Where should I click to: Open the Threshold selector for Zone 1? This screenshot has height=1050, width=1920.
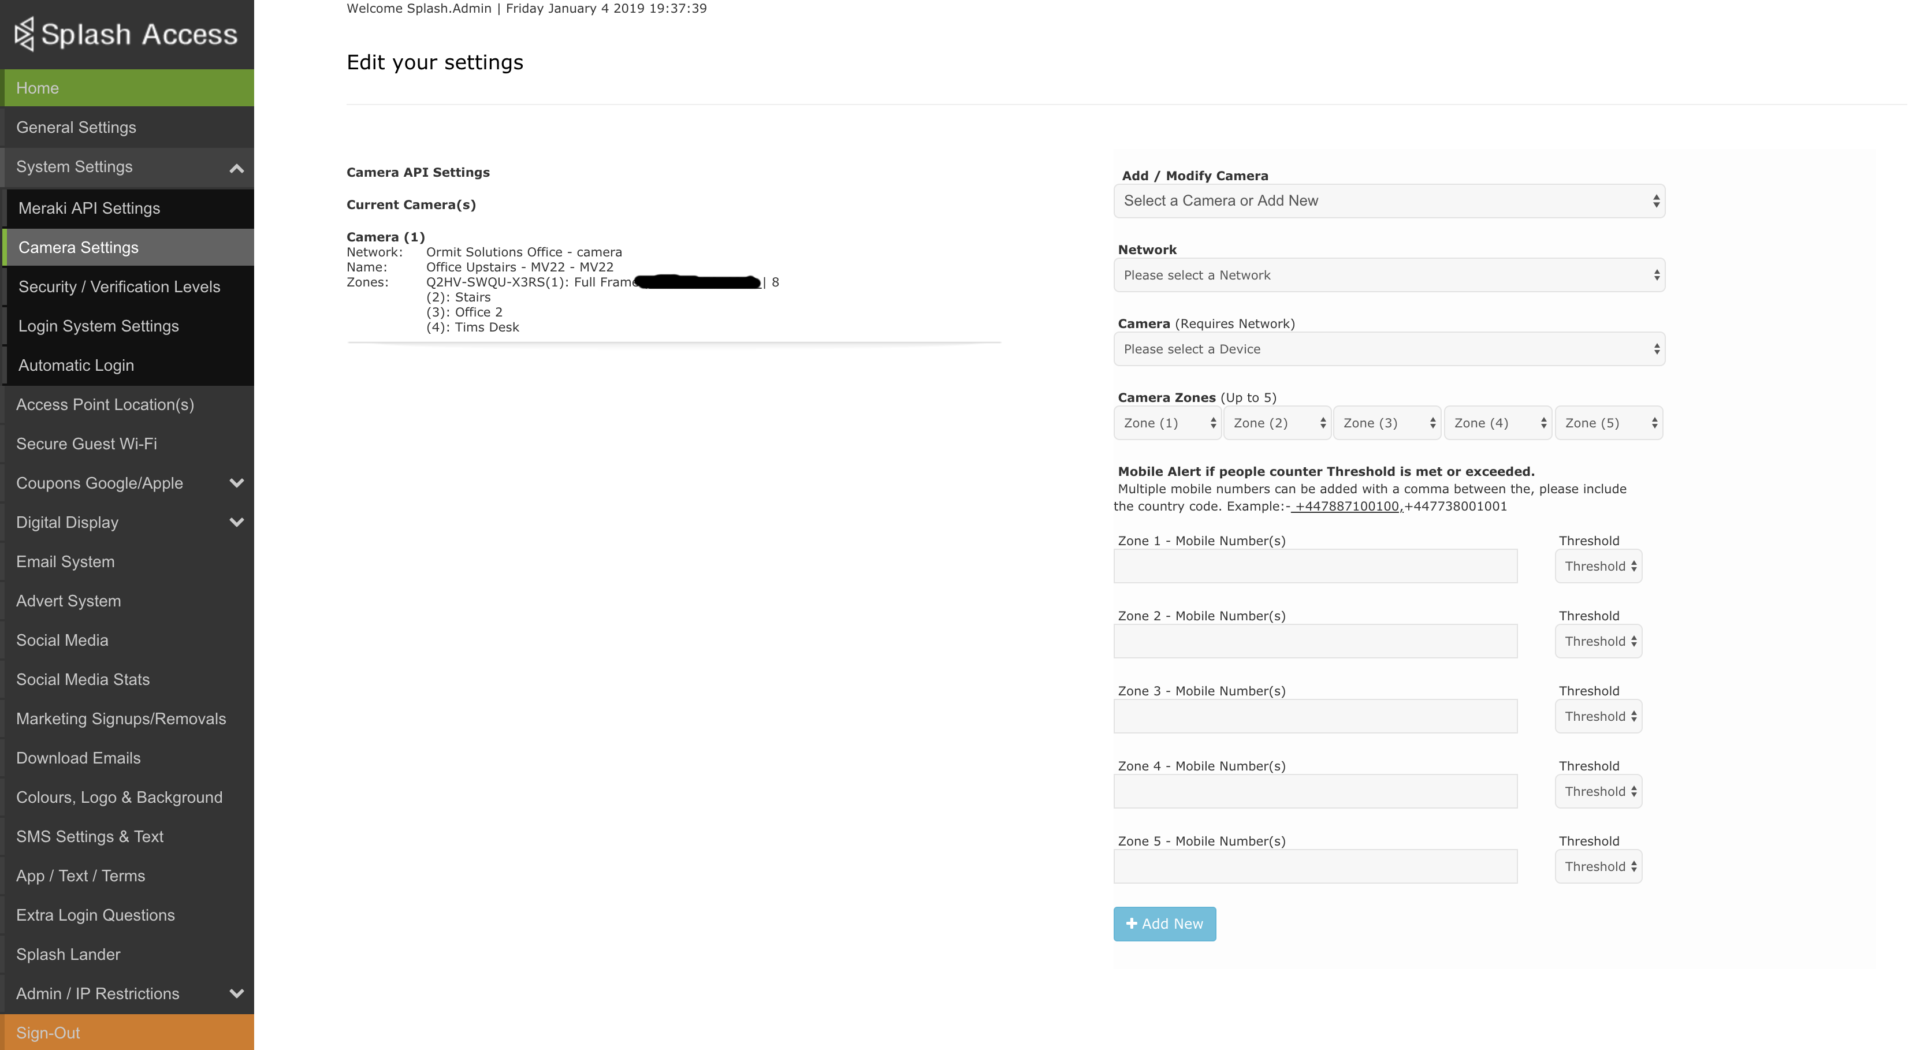(x=1597, y=565)
